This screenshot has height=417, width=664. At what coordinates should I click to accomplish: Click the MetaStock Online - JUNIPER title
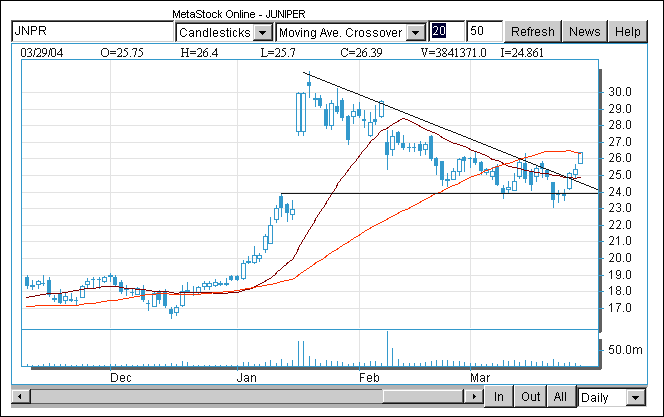click(x=238, y=14)
